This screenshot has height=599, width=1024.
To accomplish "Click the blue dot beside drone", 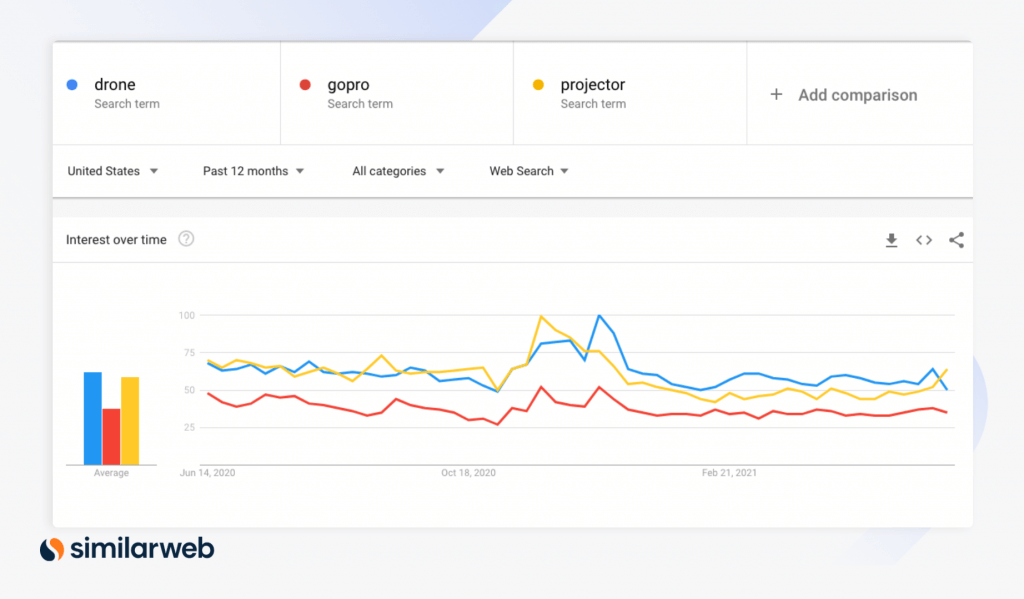I will [x=72, y=85].
